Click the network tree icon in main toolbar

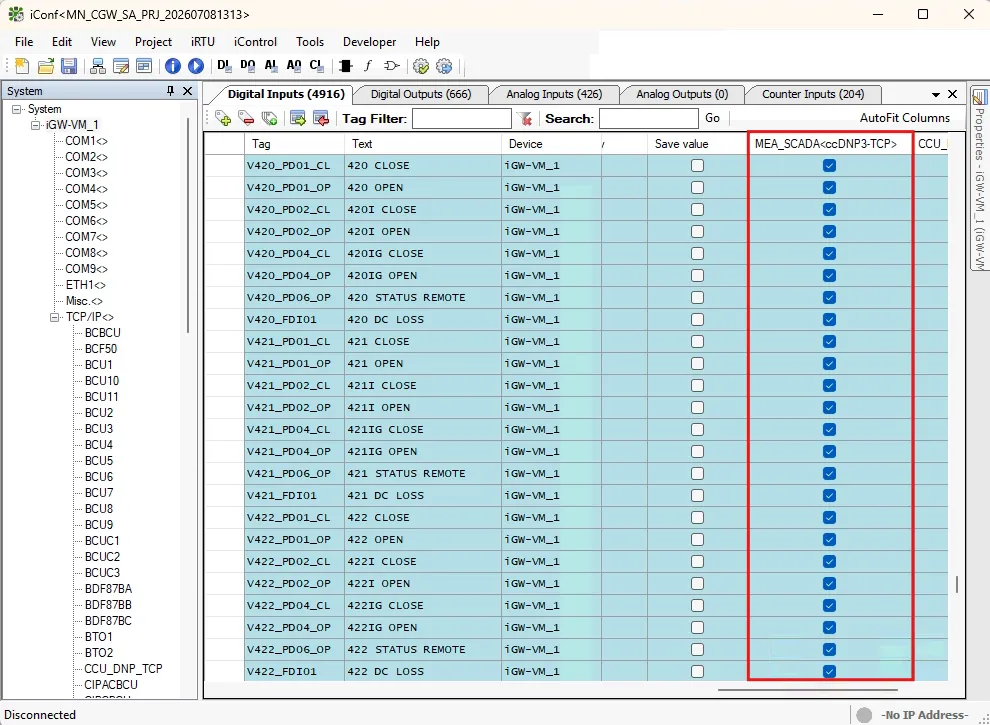pos(98,66)
